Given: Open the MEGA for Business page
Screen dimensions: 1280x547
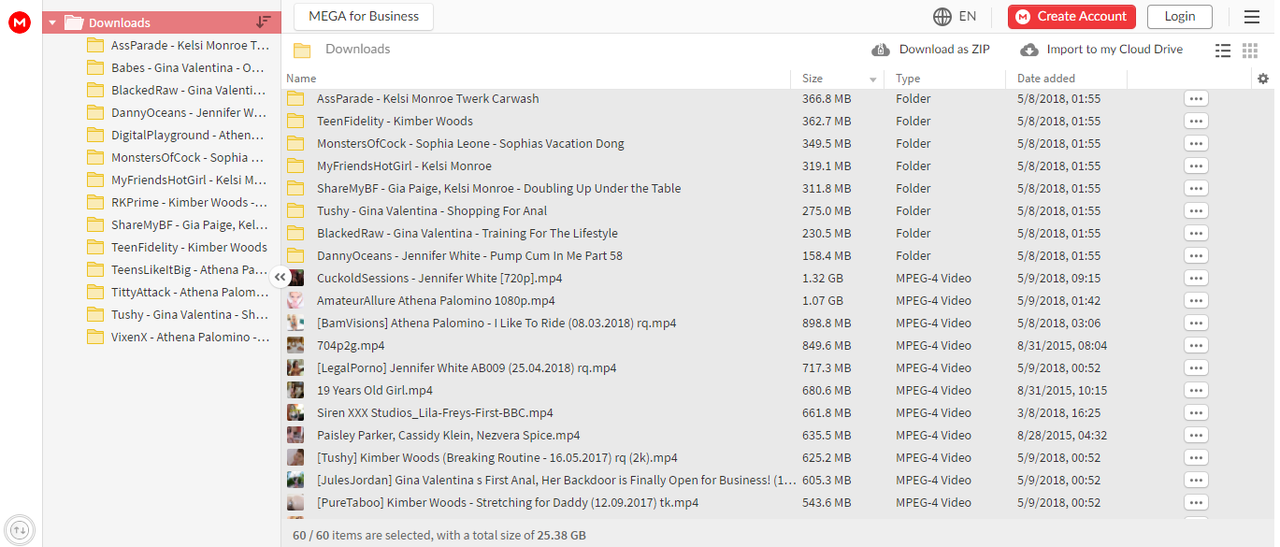Looking at the screenshot, I should tap(364, 16).
